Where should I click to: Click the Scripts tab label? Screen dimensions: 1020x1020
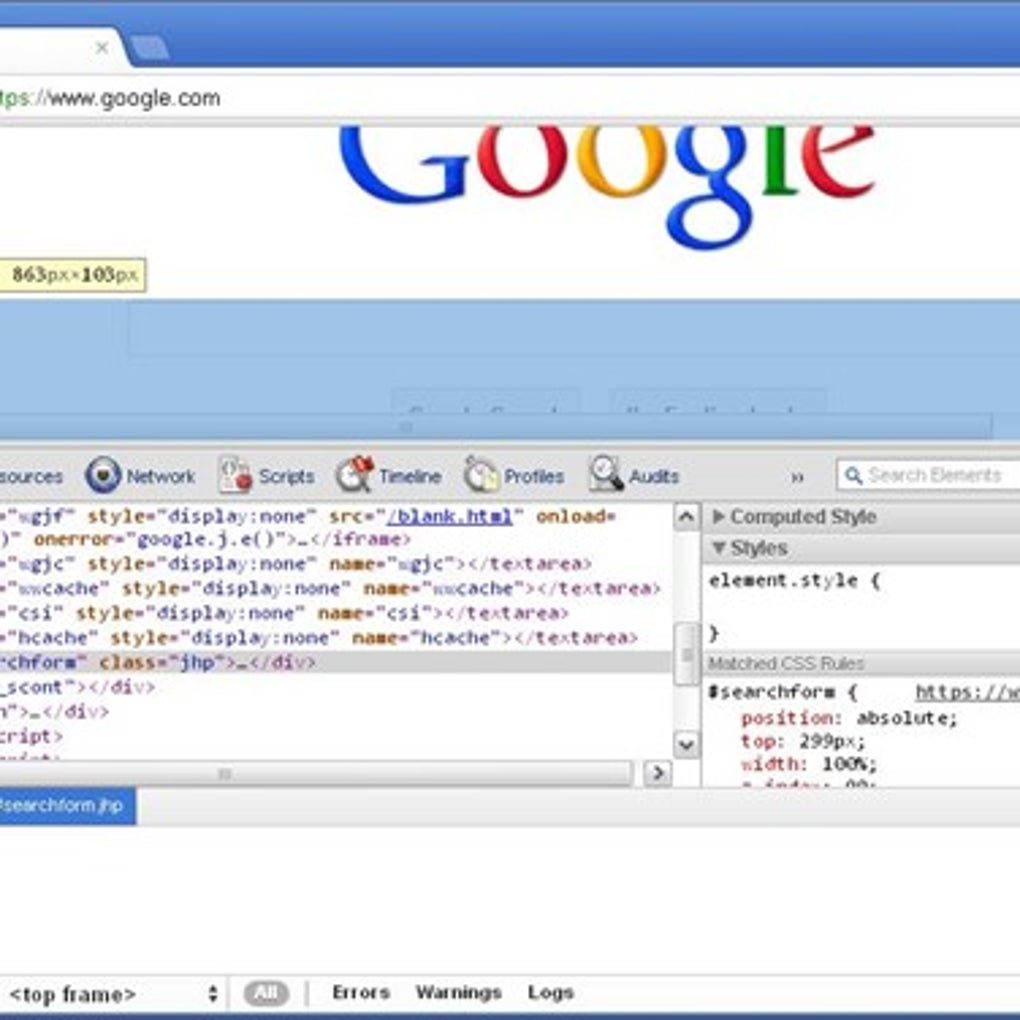coord(286,477)
